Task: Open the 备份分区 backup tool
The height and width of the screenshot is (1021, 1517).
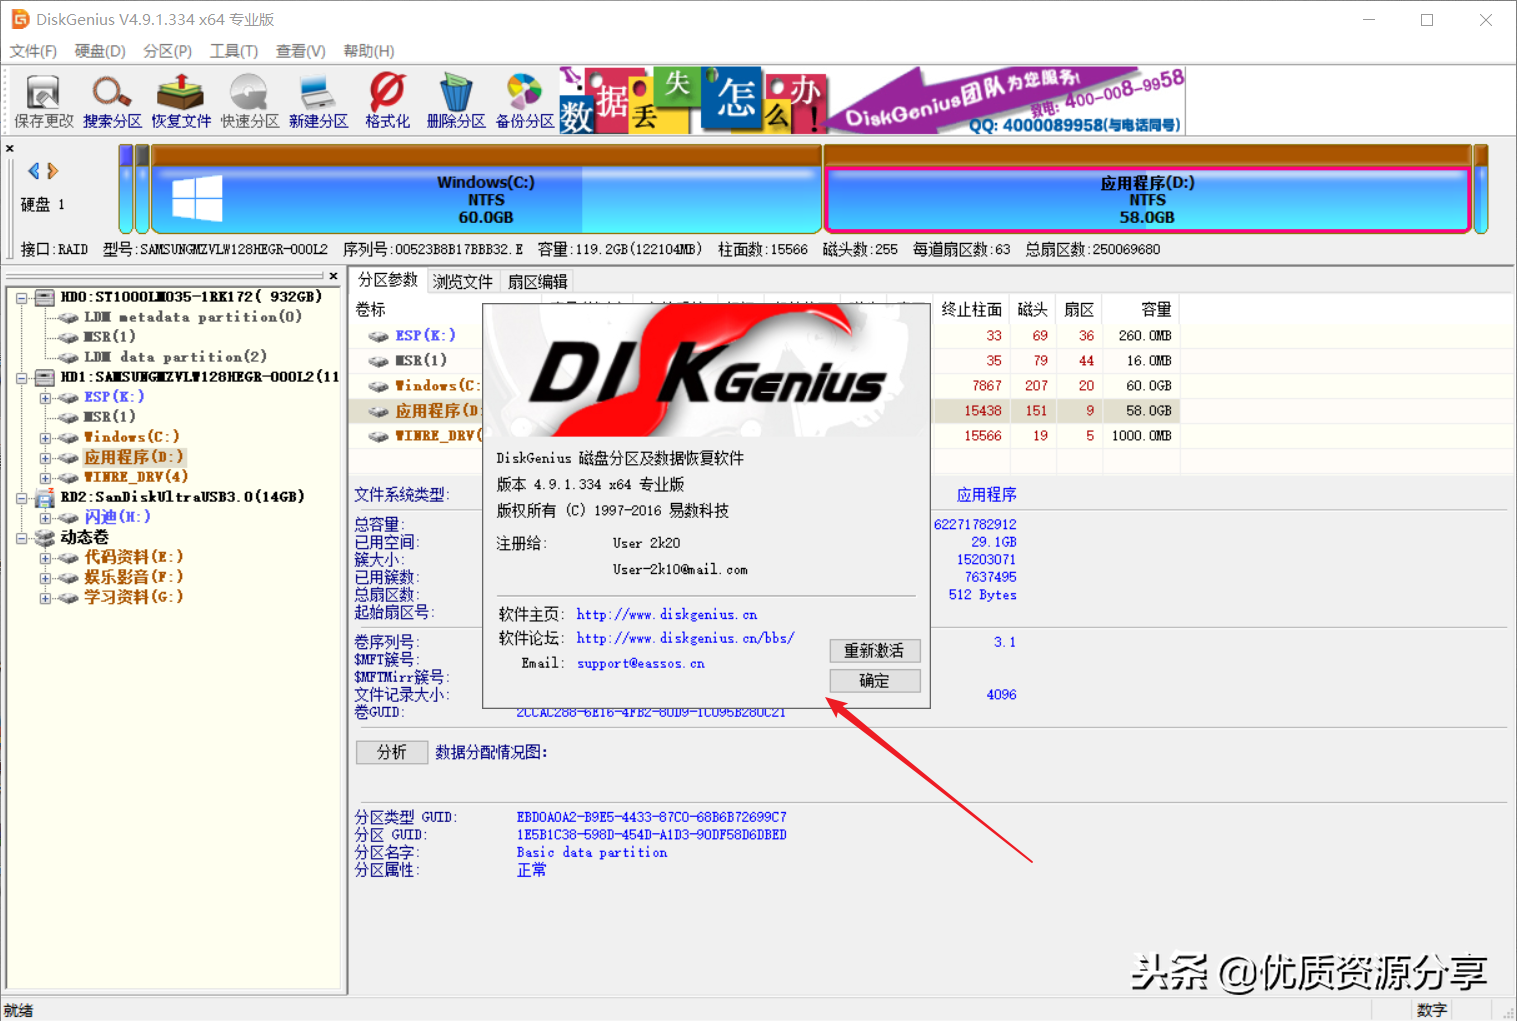Action: click(x=524, y=99)
